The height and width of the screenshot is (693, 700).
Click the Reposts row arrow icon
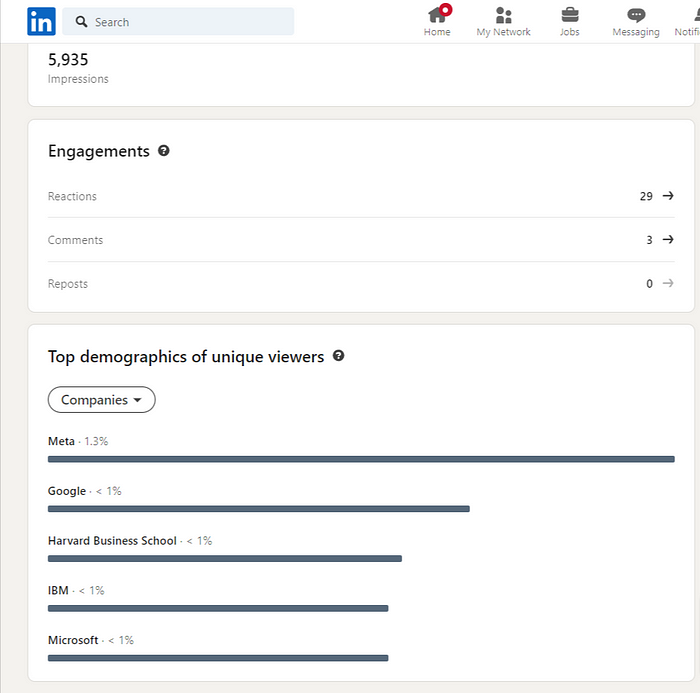click(668, 283)
